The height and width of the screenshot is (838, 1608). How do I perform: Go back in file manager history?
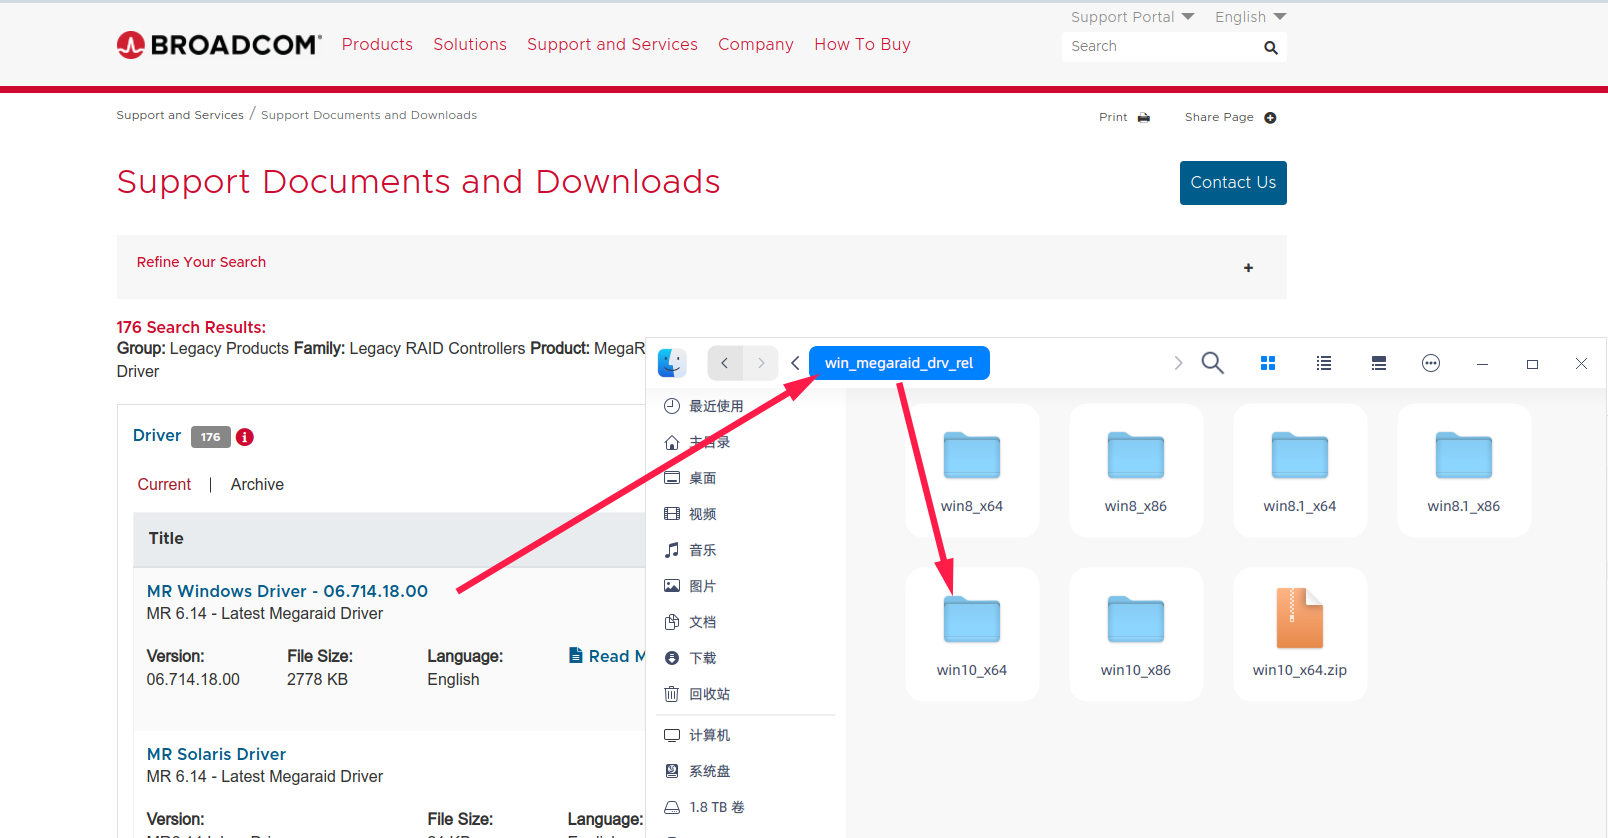(725, 363)
